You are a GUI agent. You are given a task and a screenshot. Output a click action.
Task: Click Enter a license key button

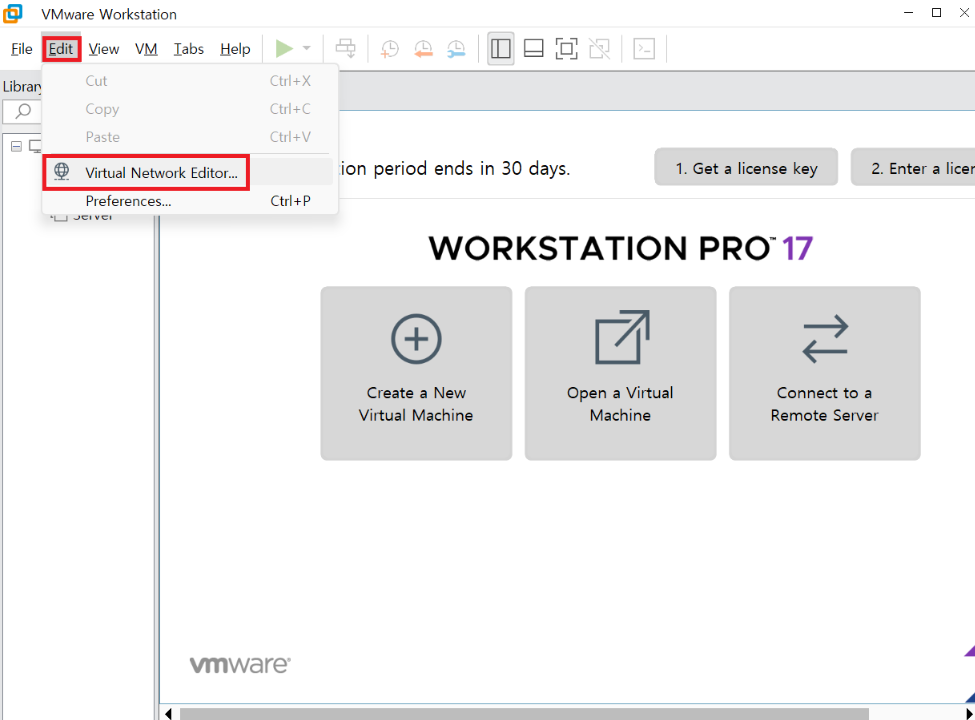point(913,168)
